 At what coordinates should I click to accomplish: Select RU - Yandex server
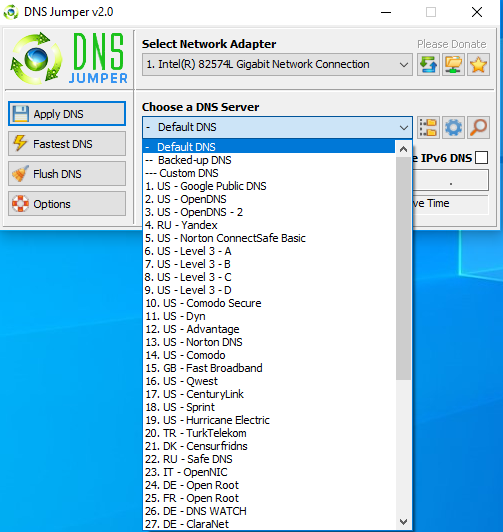pos(269,225)
